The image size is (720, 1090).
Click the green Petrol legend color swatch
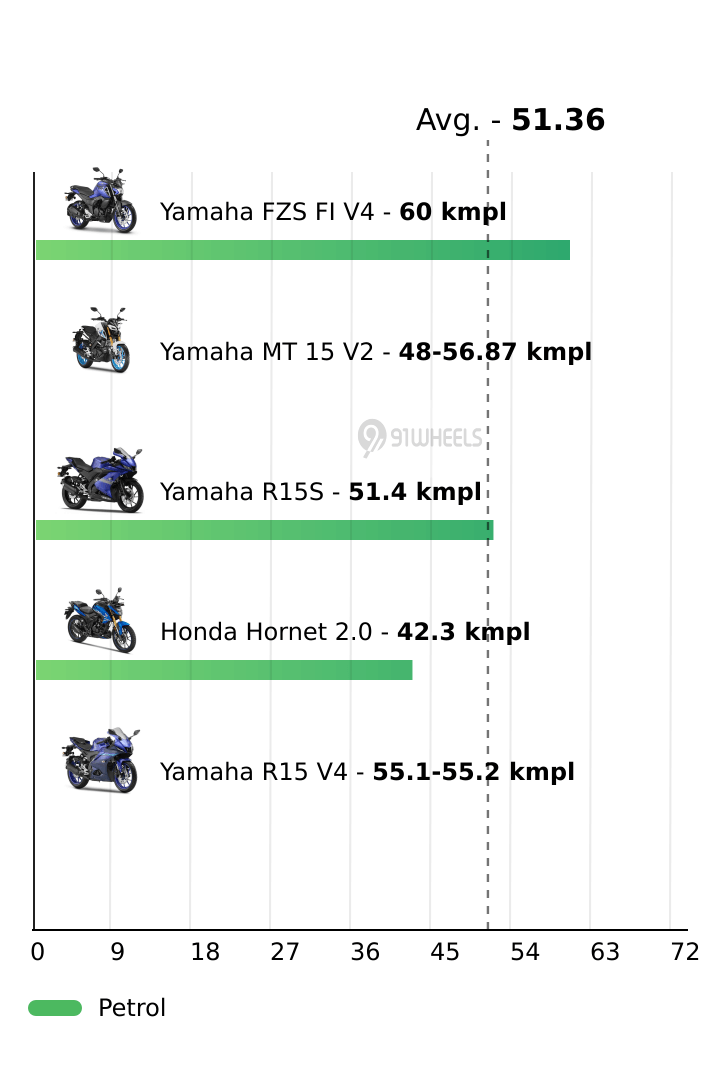click(55, 1008)
